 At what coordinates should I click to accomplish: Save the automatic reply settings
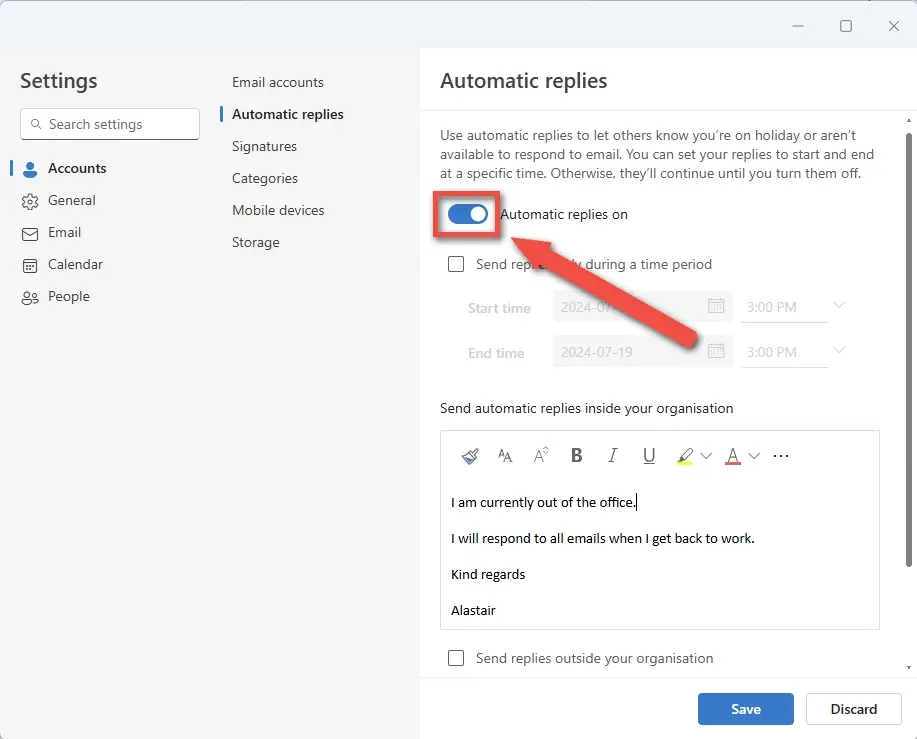pos(745,709)
